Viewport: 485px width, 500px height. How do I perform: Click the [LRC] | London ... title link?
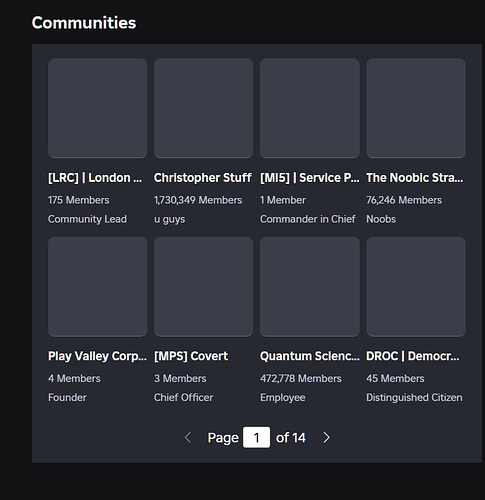pyautogui.click(x=95, y=178)
